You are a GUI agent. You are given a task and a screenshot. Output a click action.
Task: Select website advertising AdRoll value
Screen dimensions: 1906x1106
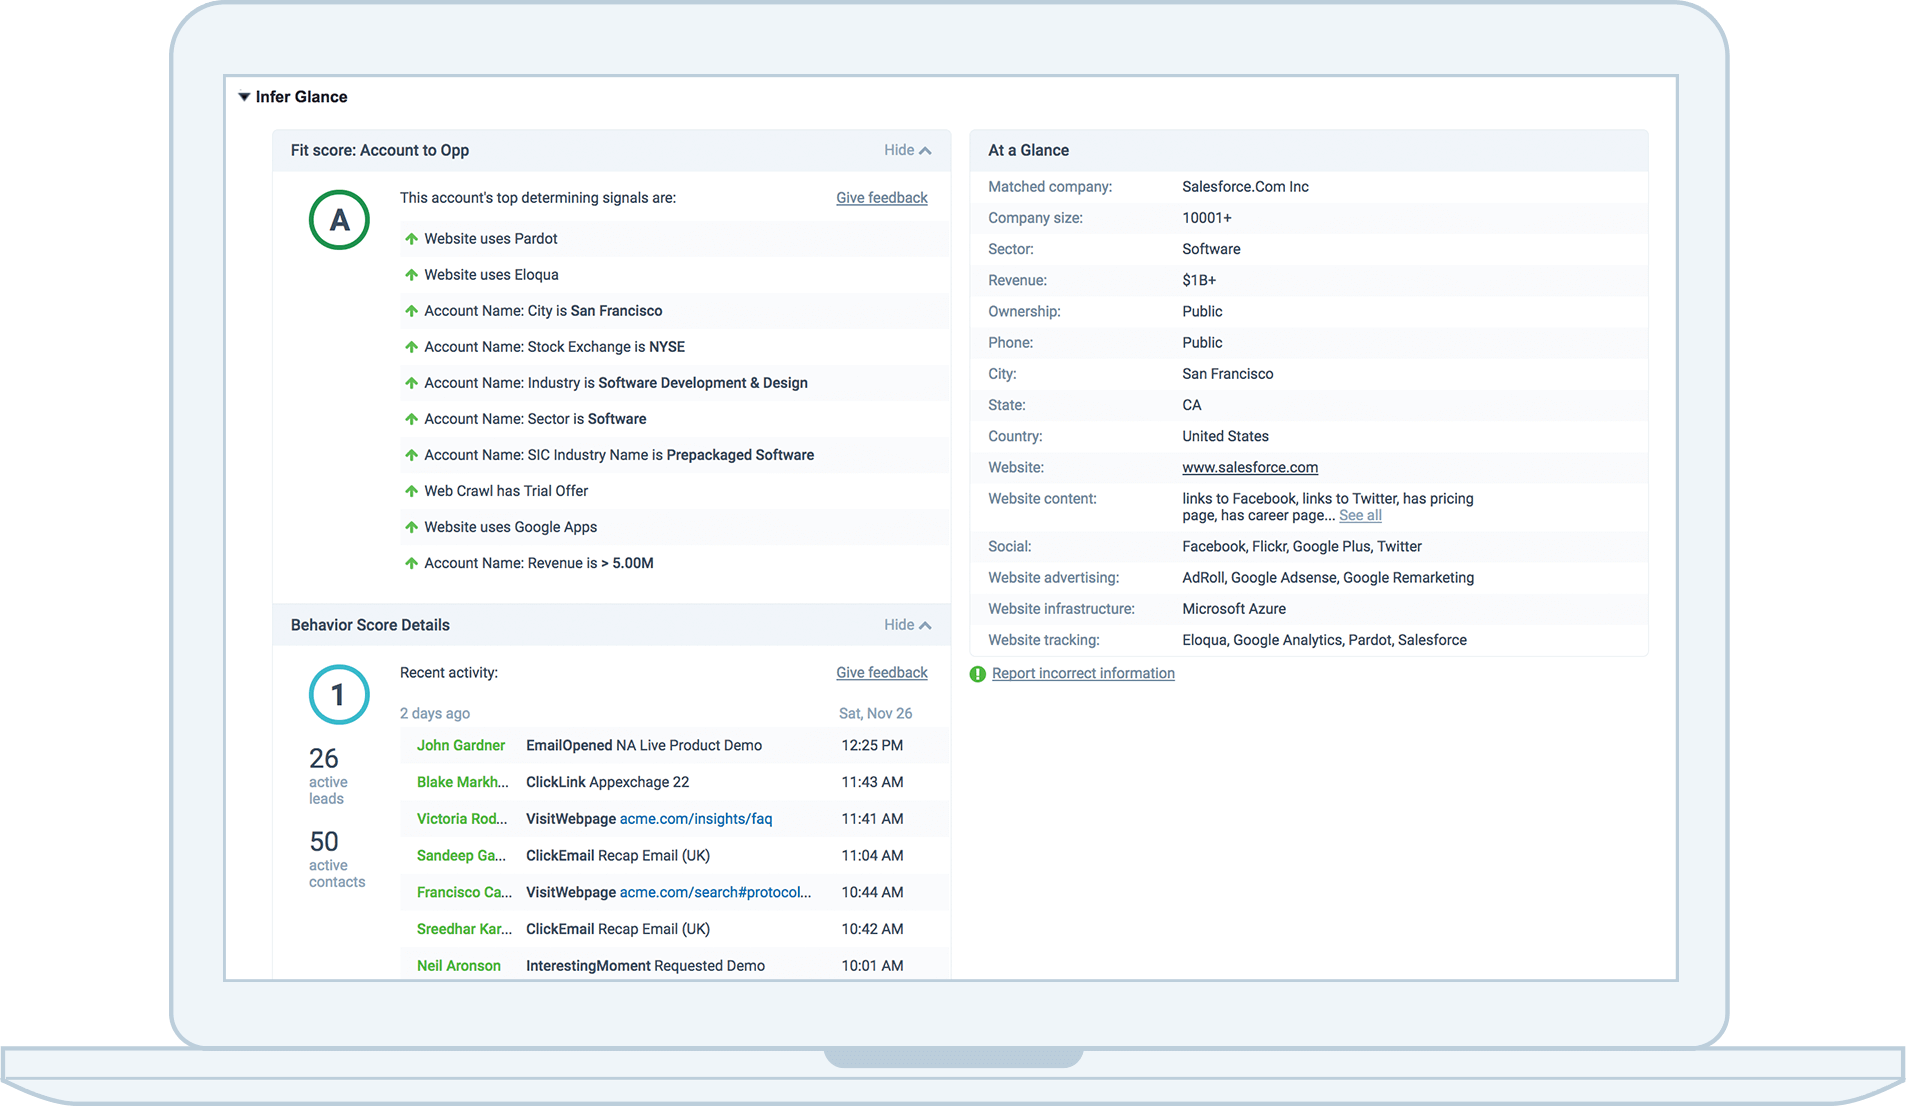[1328, 578]
